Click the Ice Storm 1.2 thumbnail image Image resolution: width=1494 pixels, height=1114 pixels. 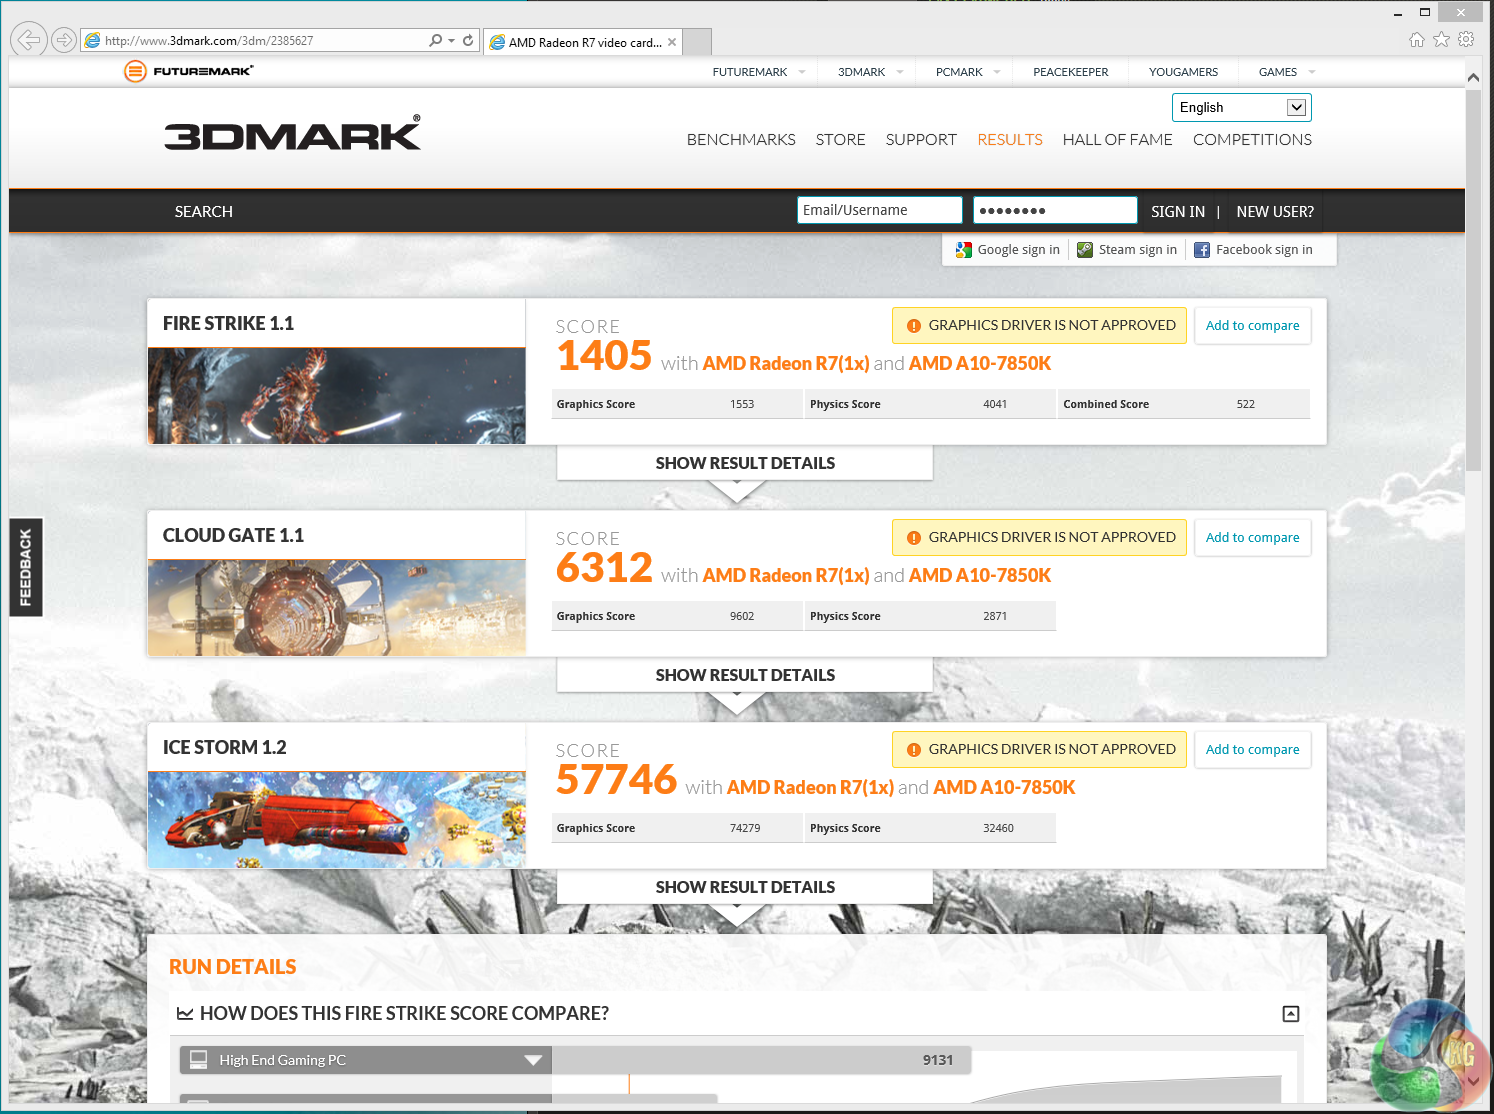336,820
